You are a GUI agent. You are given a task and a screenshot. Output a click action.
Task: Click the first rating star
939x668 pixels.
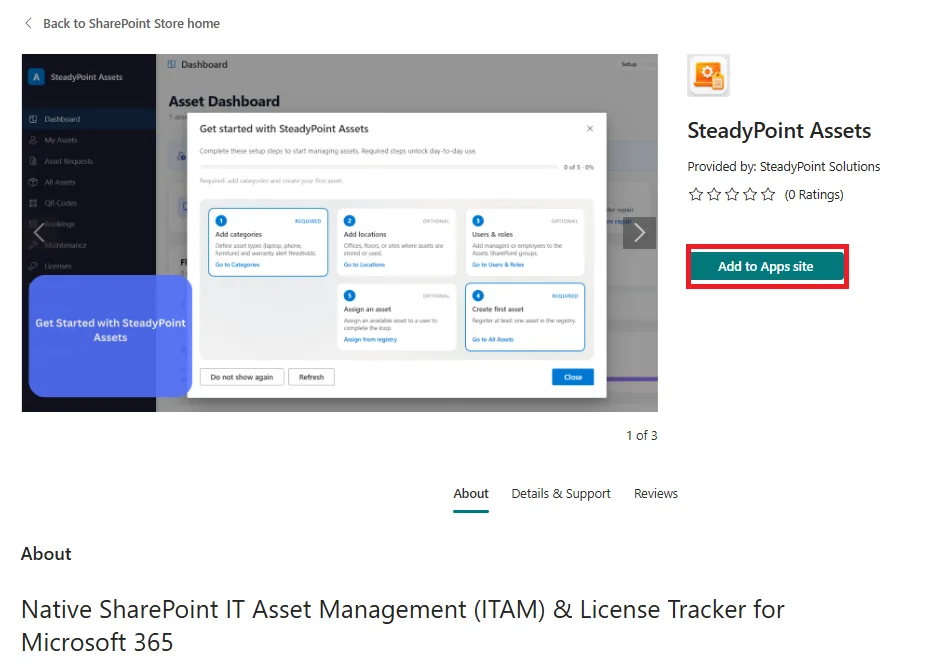point(695,195)
